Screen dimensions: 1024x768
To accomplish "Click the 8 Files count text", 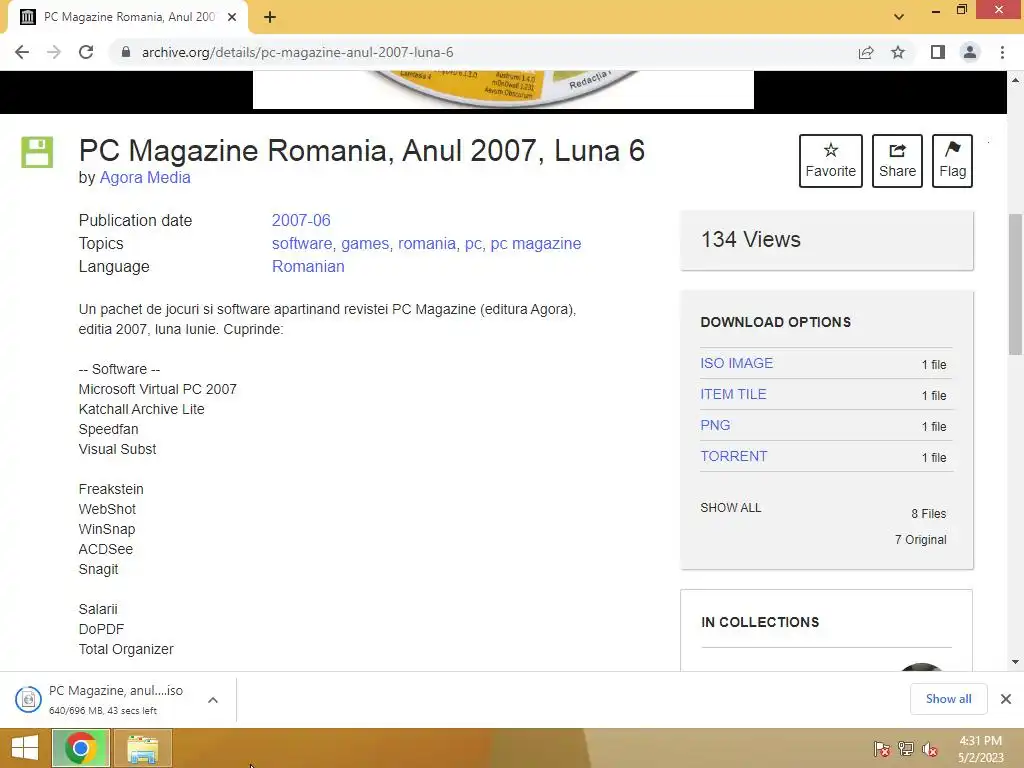I will pos(929,514).
